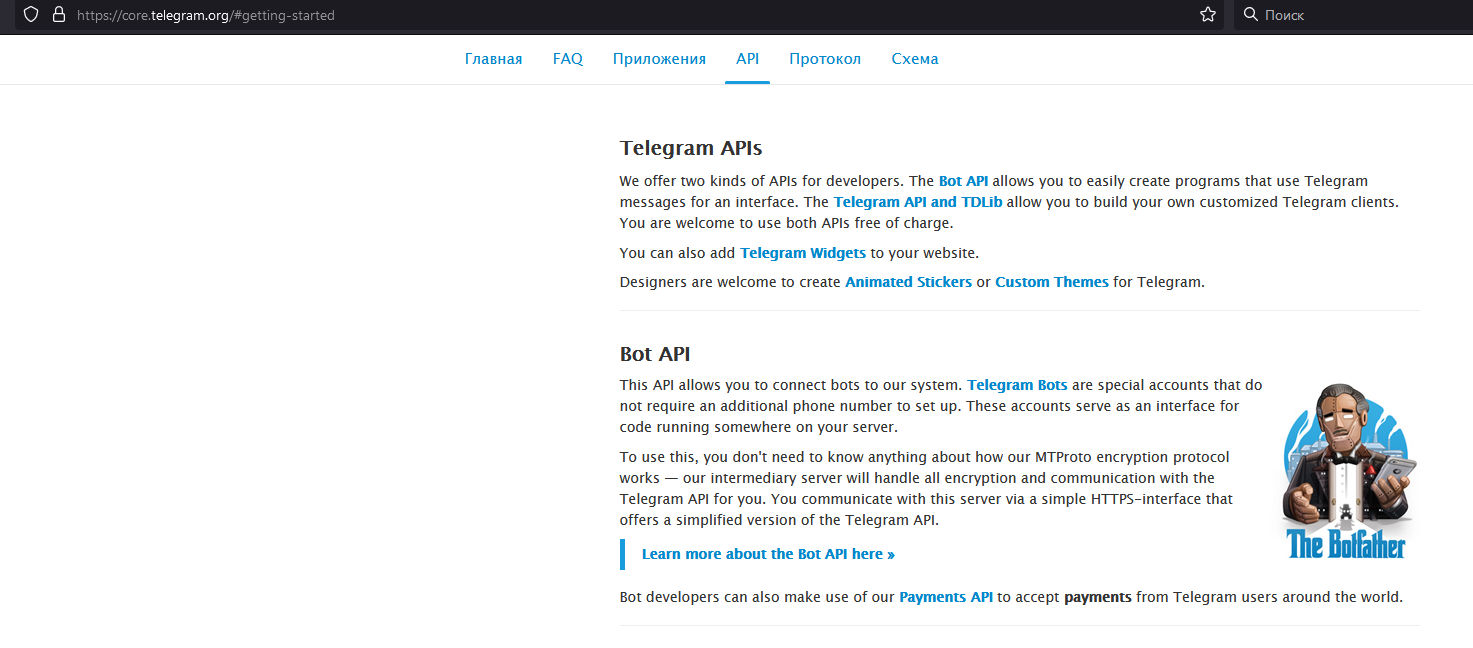Click the padlock site security icon
Viewport: 1473px width, 648px height.
(x=58, y=15)
